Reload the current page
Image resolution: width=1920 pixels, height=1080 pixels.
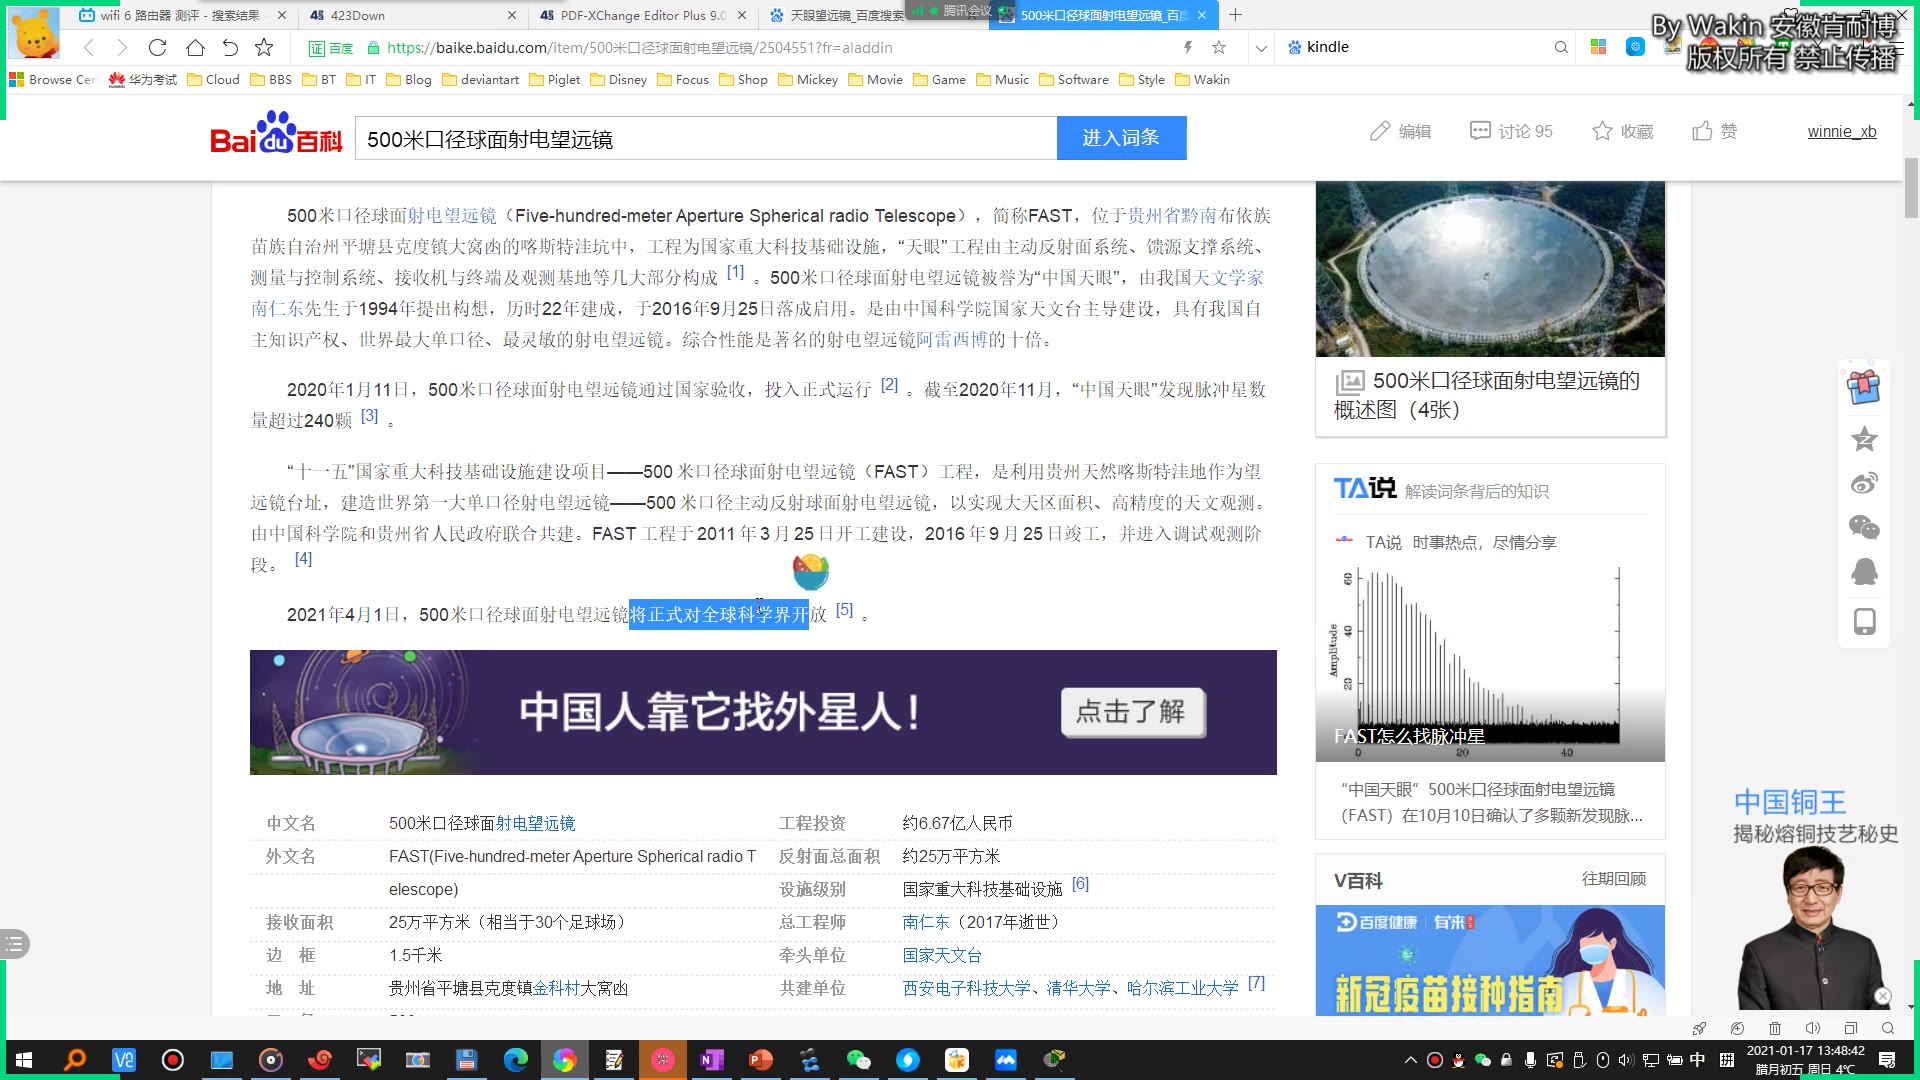pyautogui.click(x=157, y=47)
